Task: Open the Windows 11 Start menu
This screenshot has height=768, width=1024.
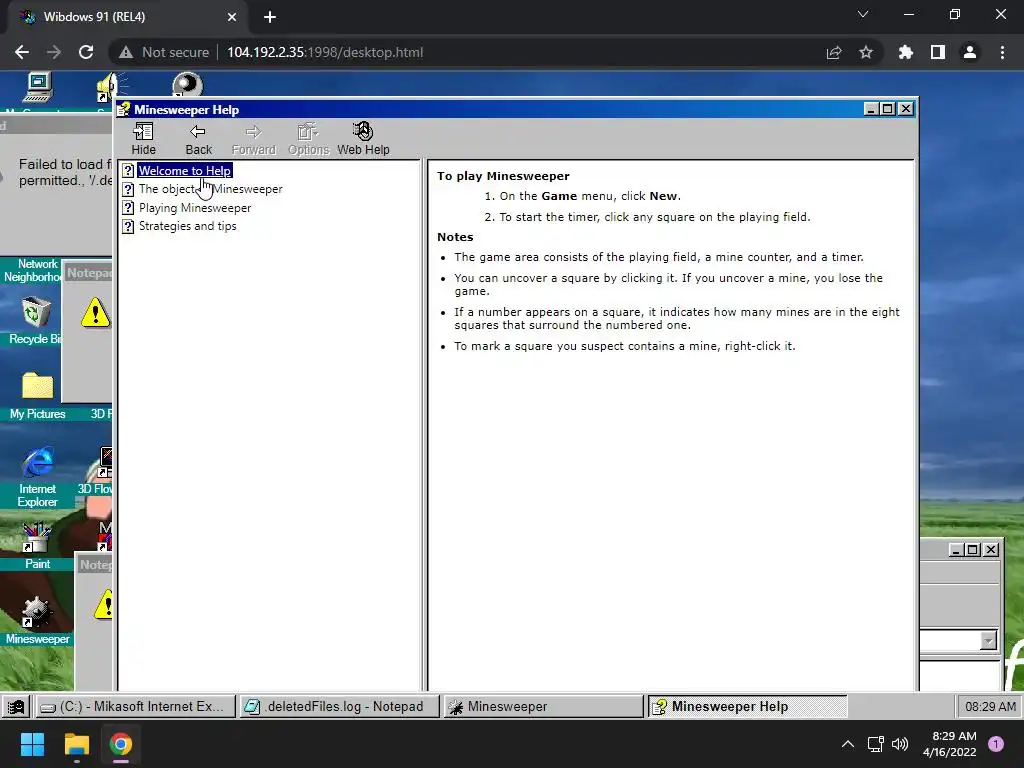Action: pos(32,744)
